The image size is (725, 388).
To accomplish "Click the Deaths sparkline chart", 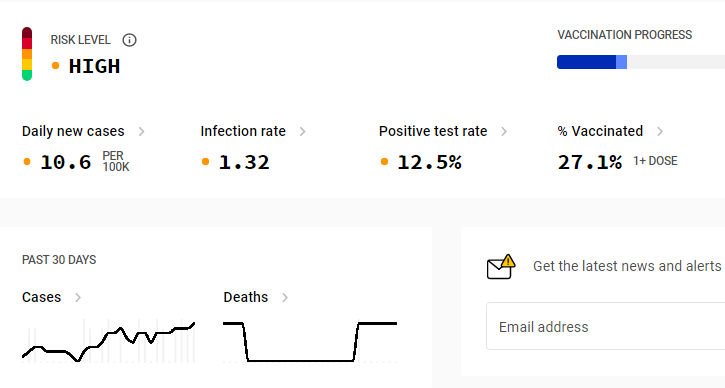I will click(310, 341).
